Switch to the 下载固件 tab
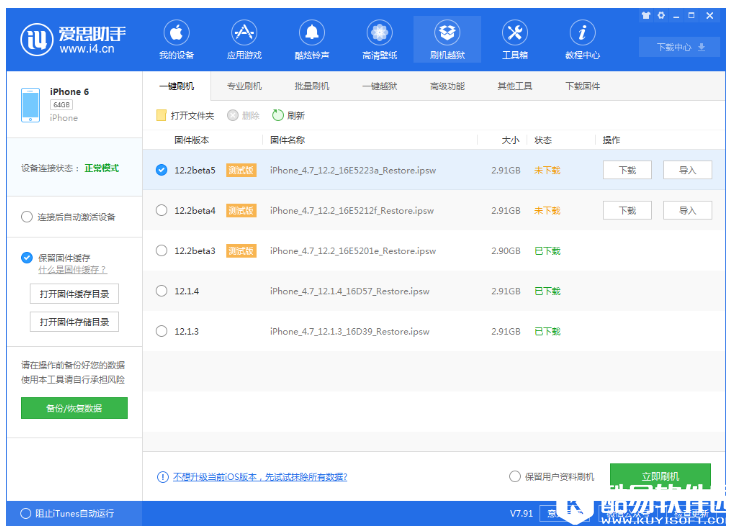Screen dimensions: 741x532 [x=583, y=86]
